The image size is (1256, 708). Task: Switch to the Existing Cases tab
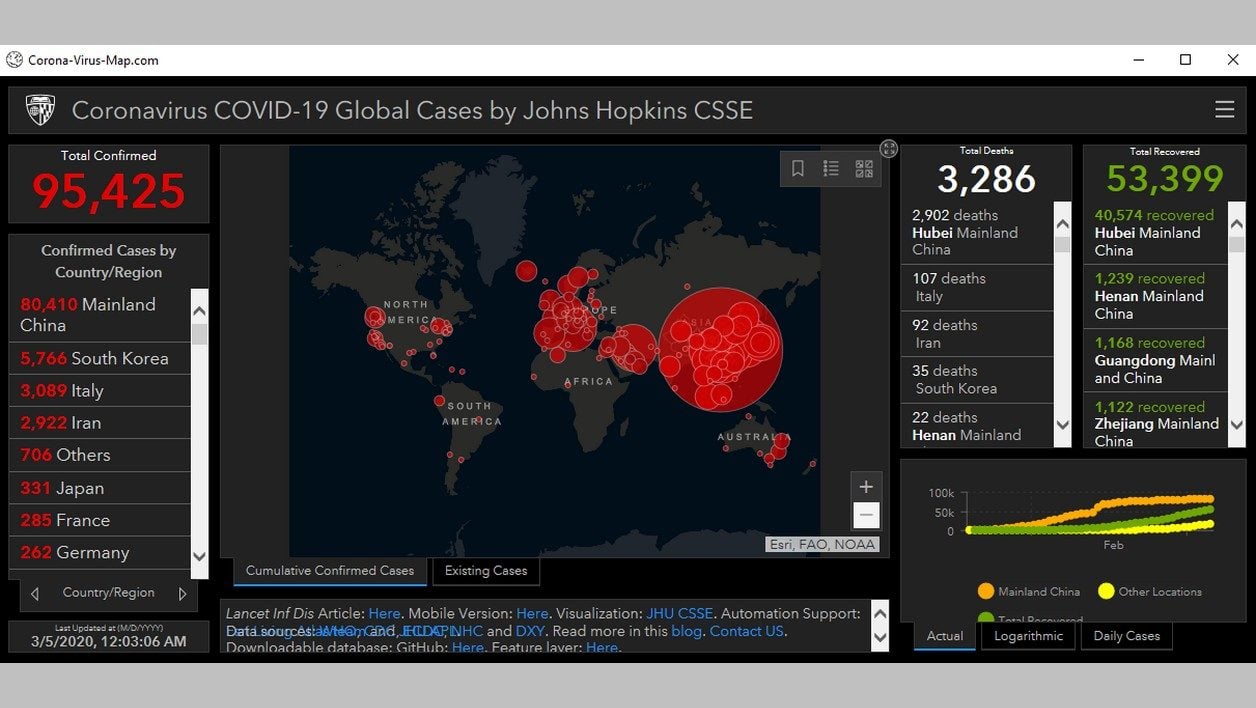click(486, 571)
